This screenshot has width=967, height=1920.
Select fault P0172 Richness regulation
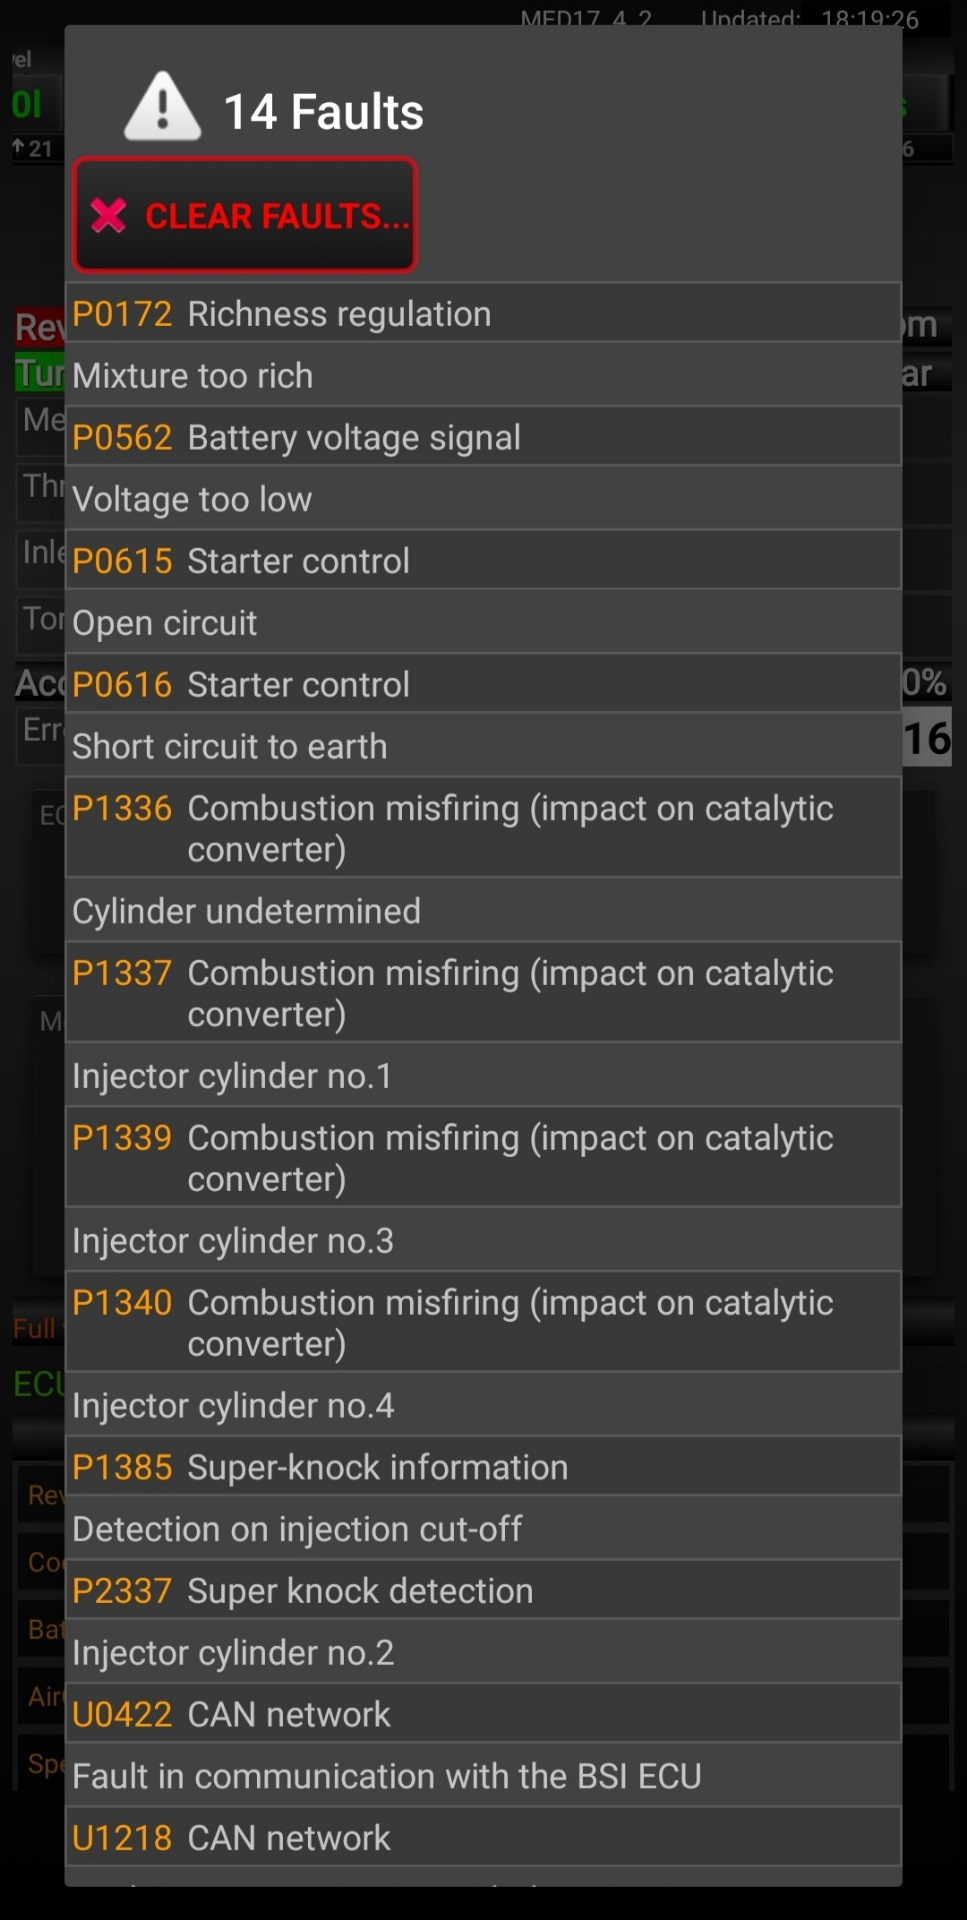tap(482, 314)
